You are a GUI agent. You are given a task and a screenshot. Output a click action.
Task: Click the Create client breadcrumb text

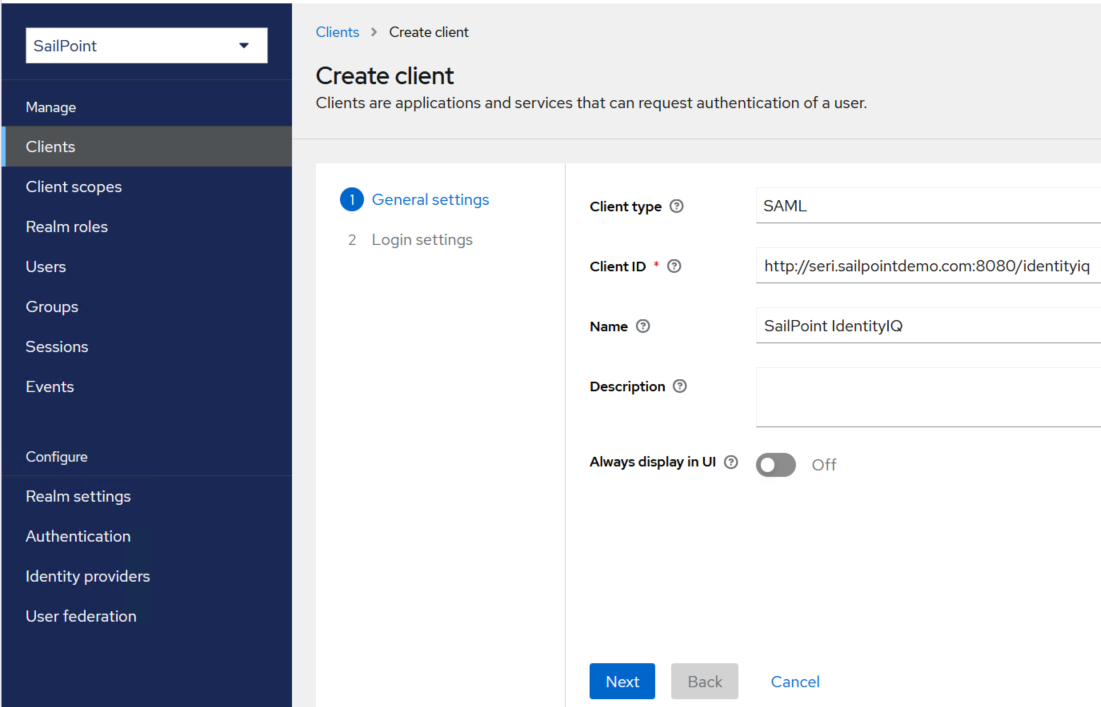428,32
